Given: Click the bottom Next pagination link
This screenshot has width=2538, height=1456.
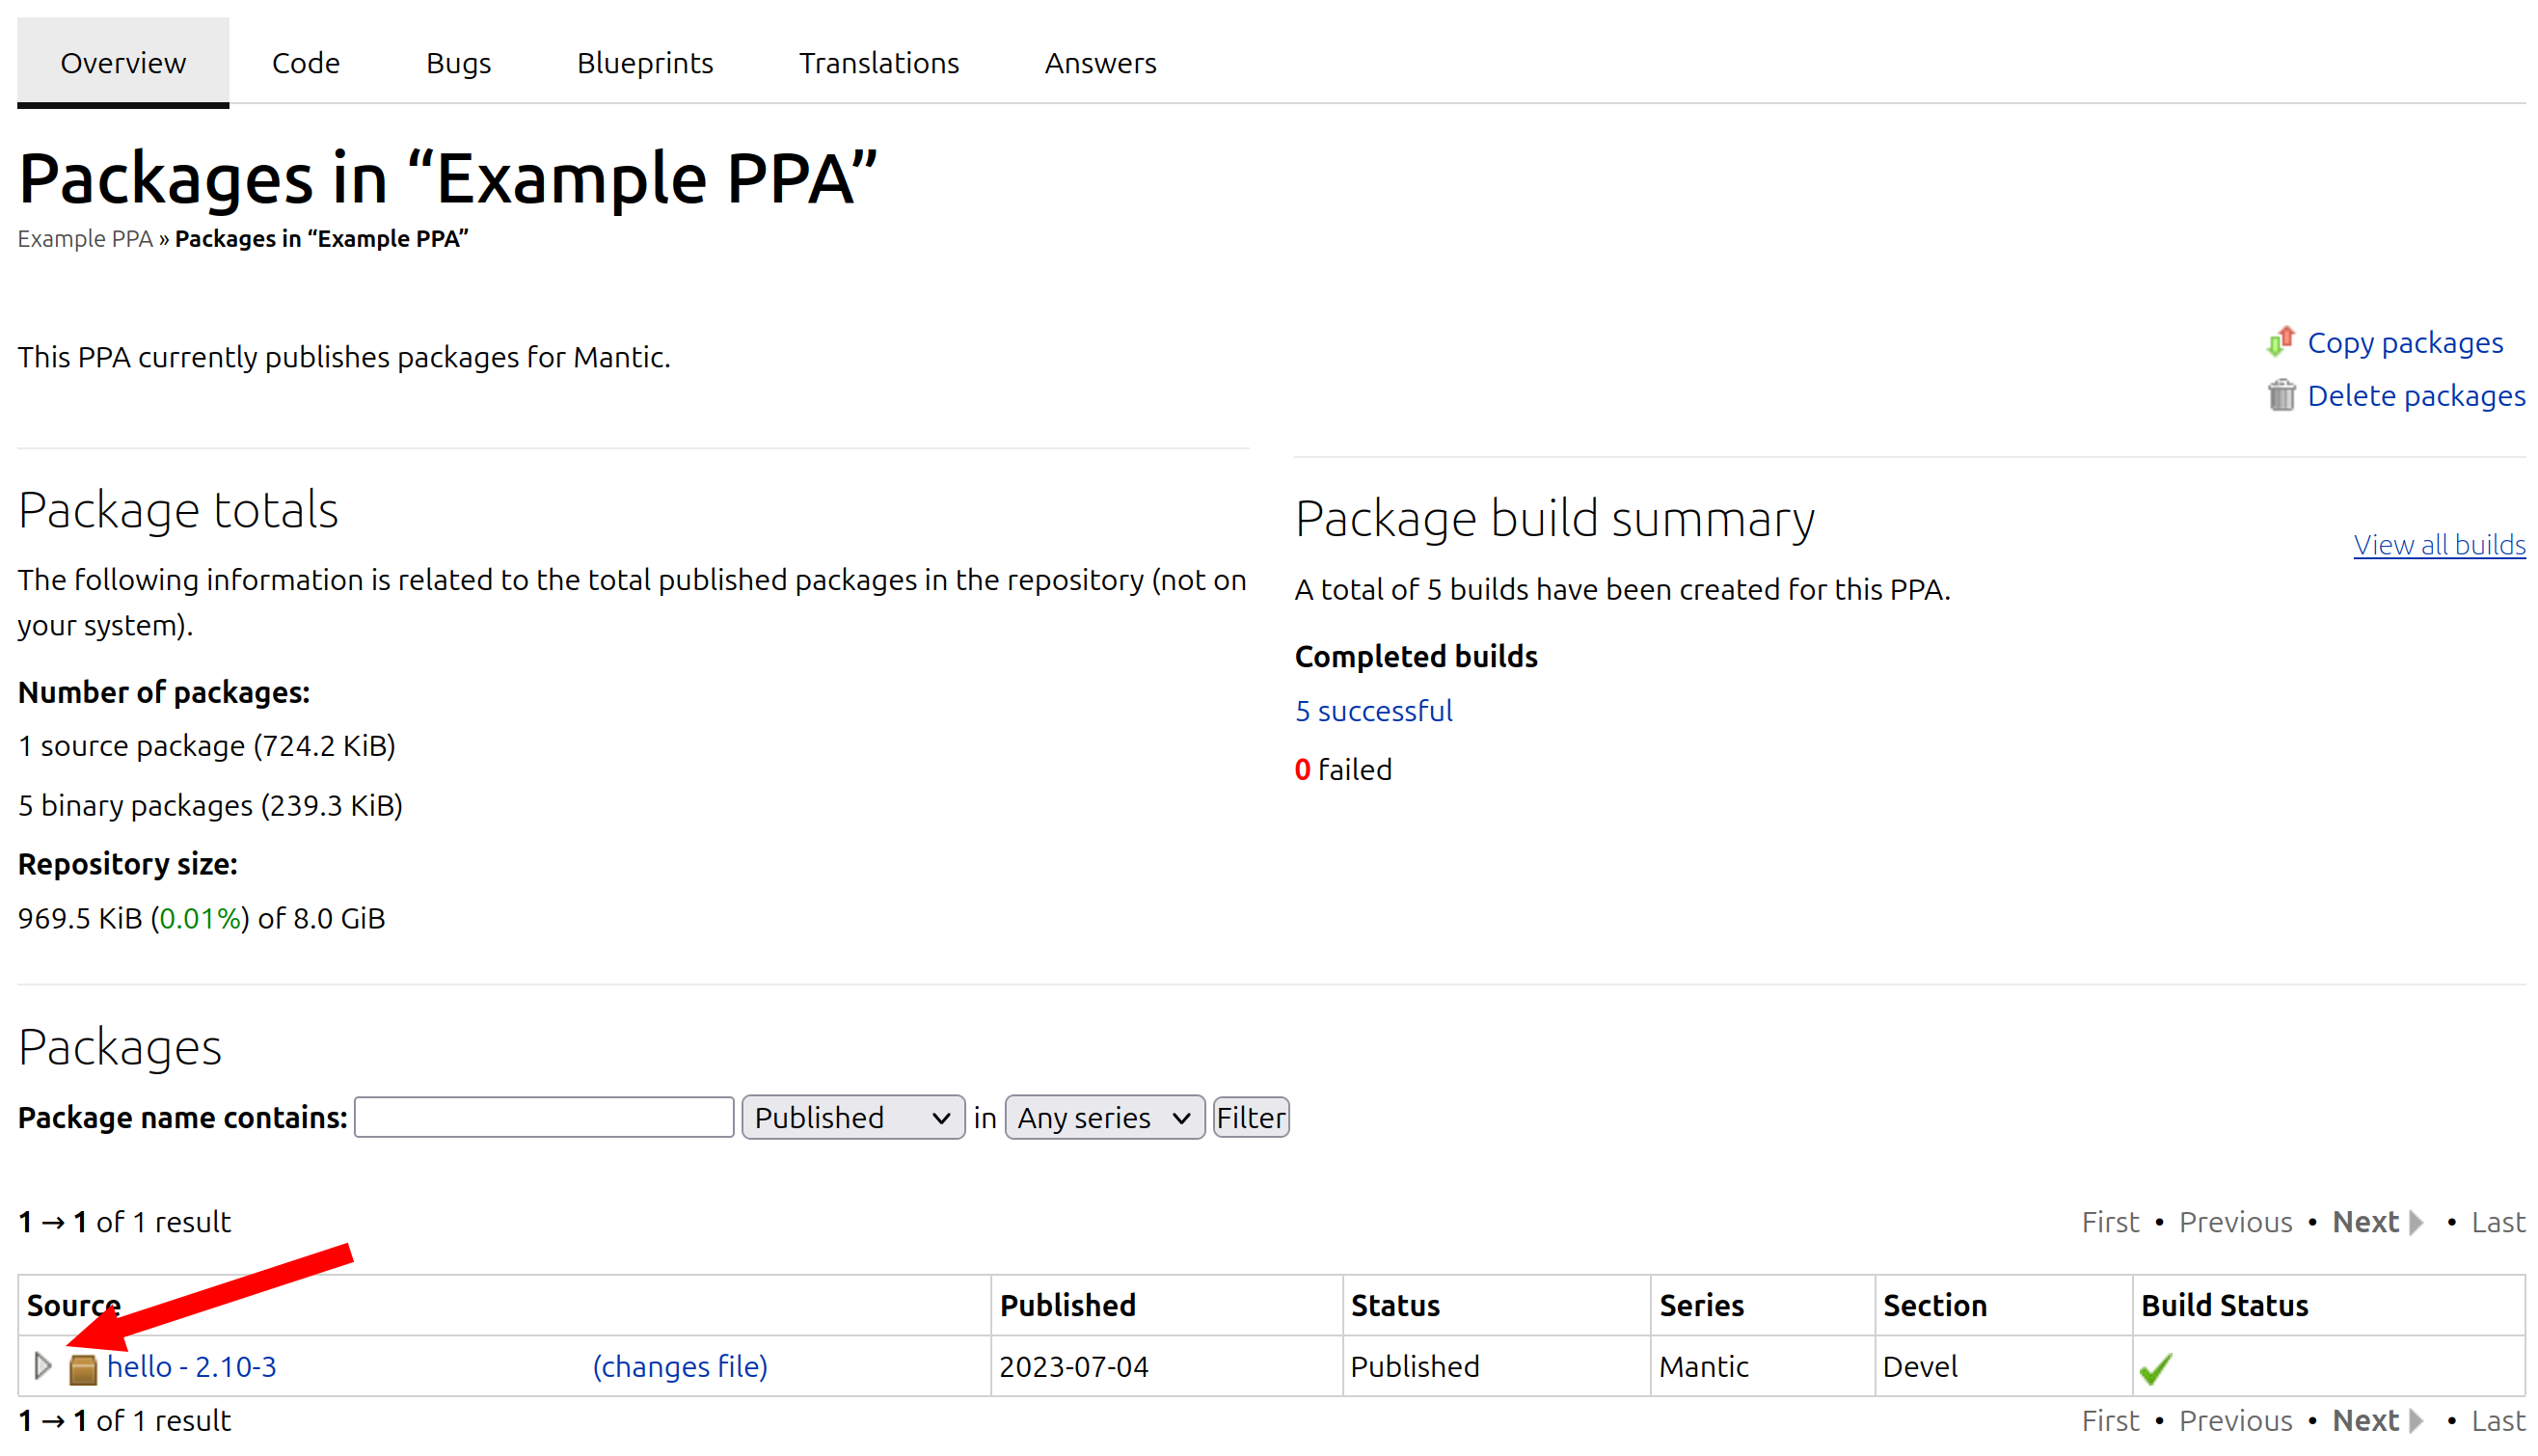Looking at the screenshot, I should (2376, 1420).
